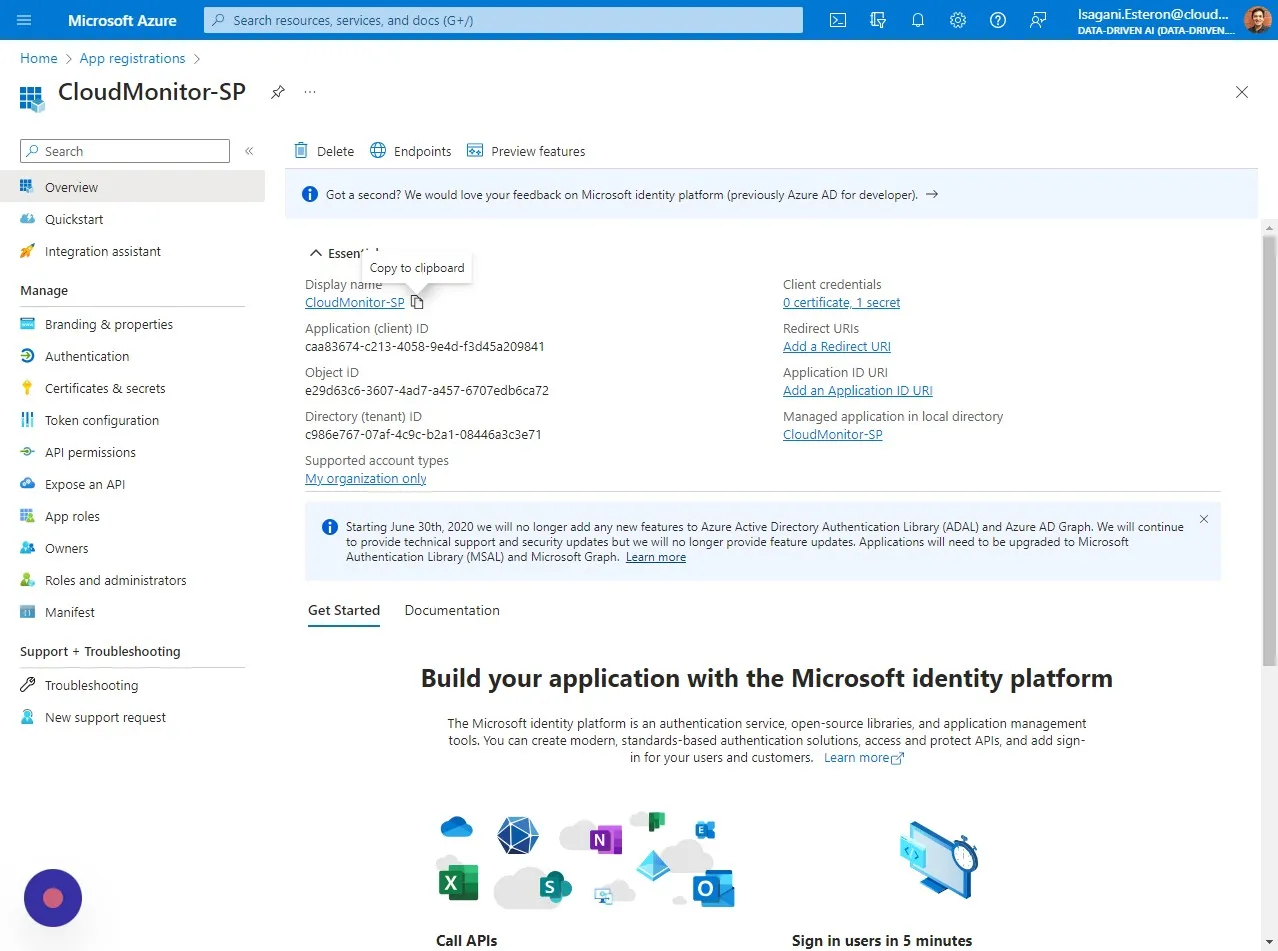Open Preview features
The height and width of the screenshot is (951, 1278).
tap(526, 151)
